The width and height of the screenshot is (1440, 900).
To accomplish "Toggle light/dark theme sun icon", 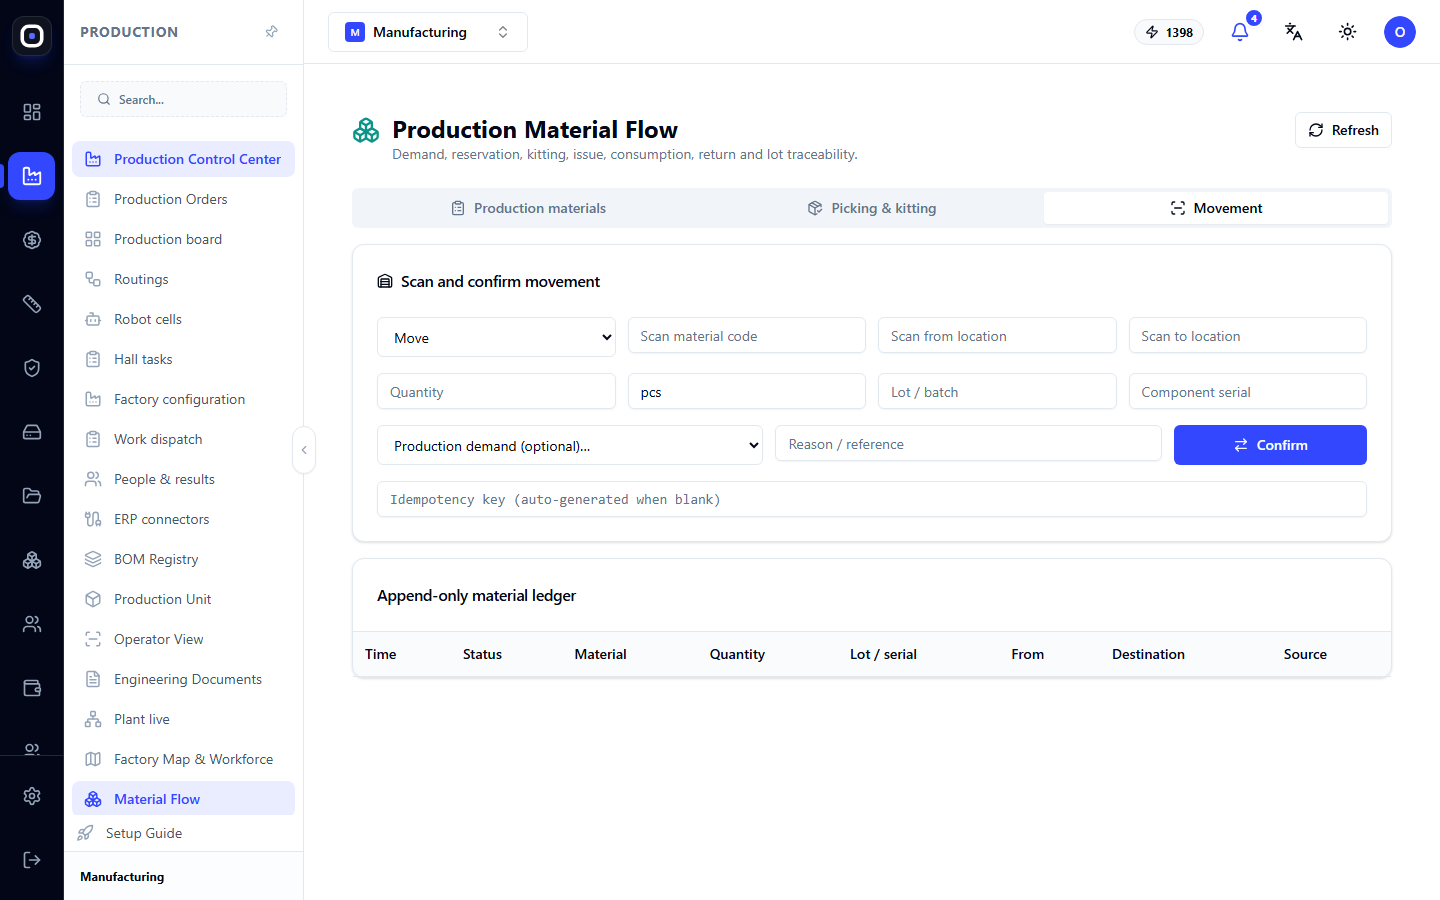I will click(x=1348, y=32).
